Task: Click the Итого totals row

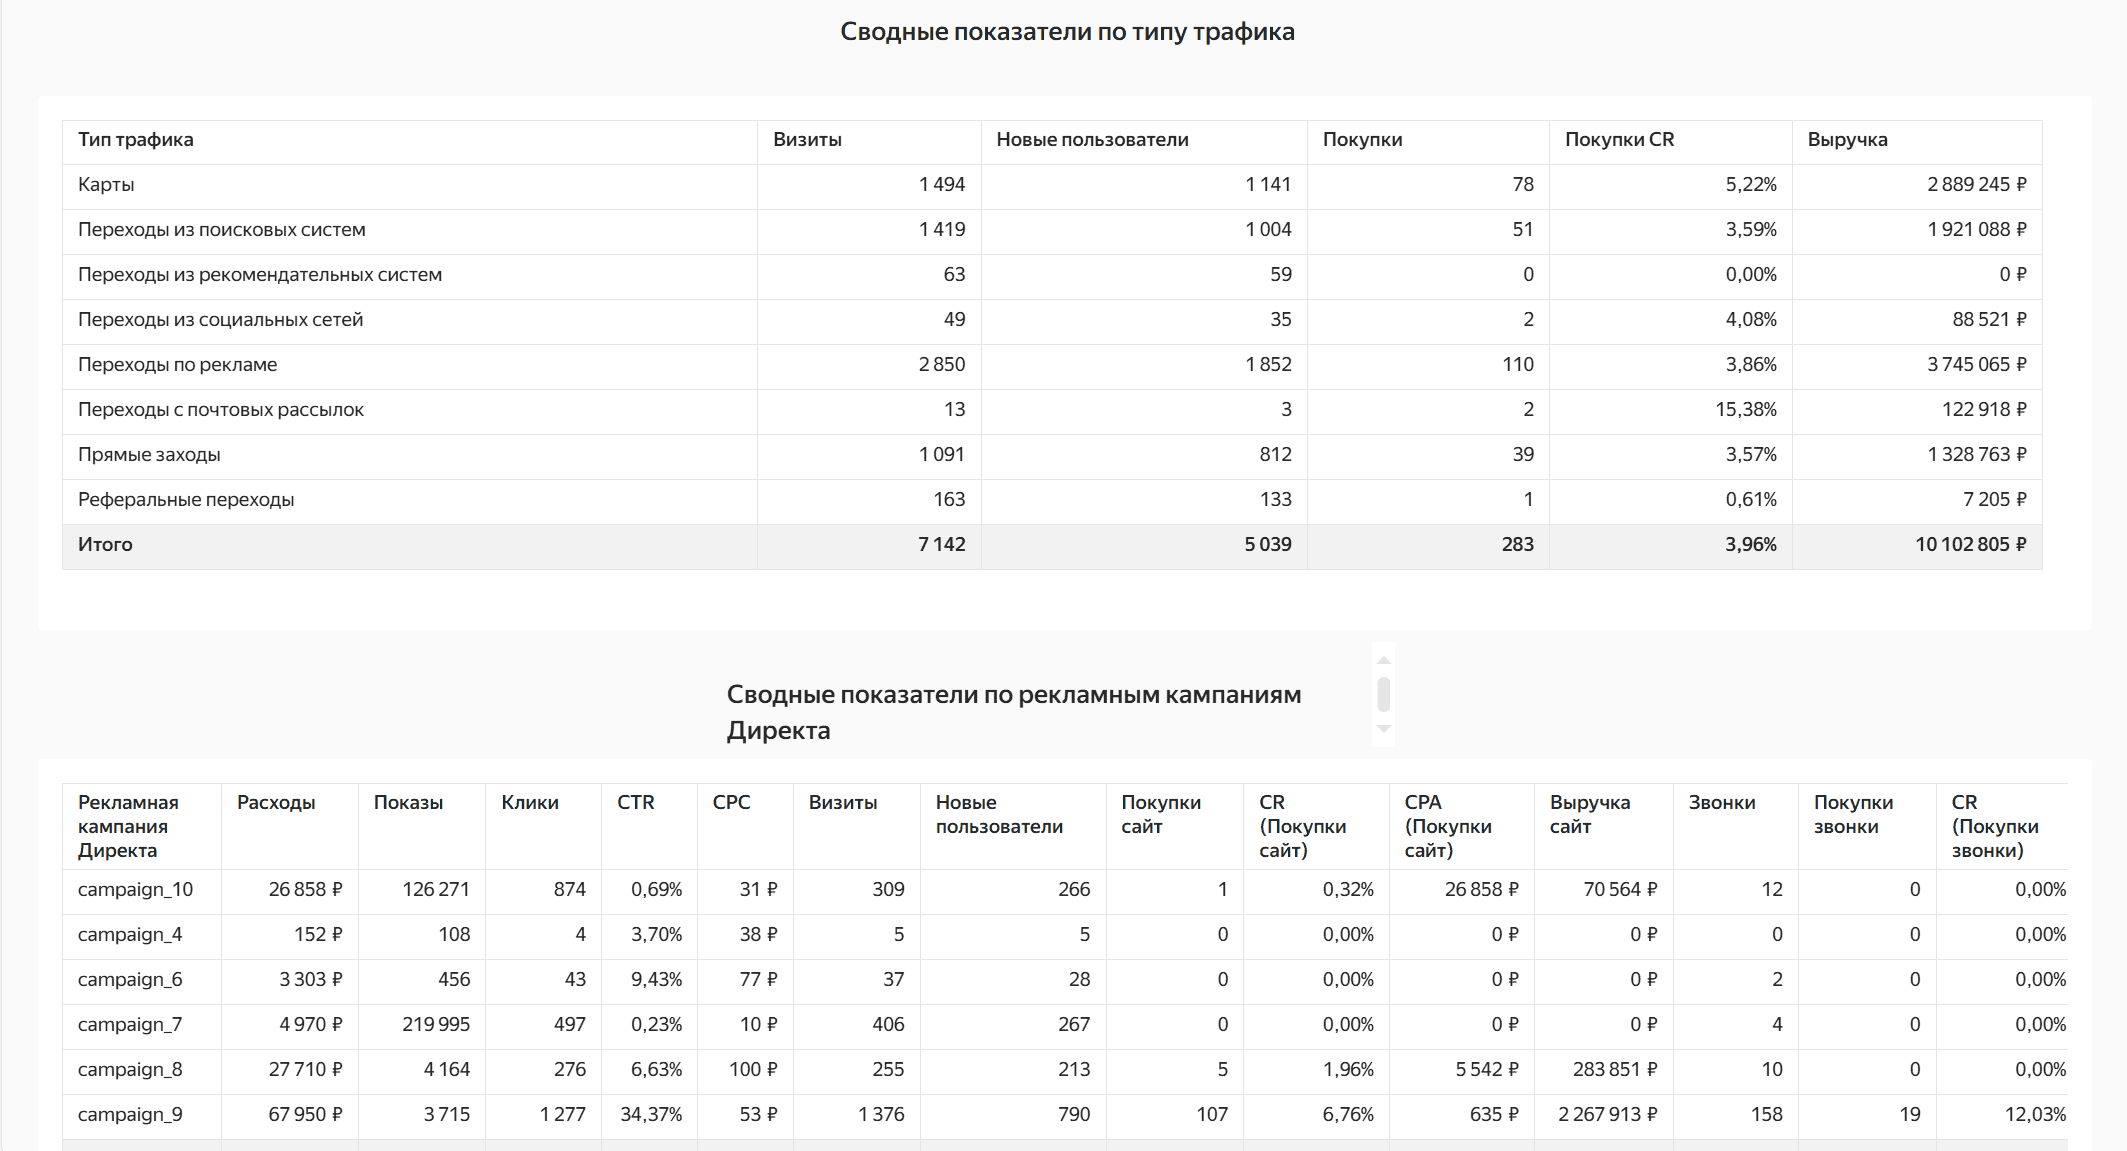Action: click(106, 545)
